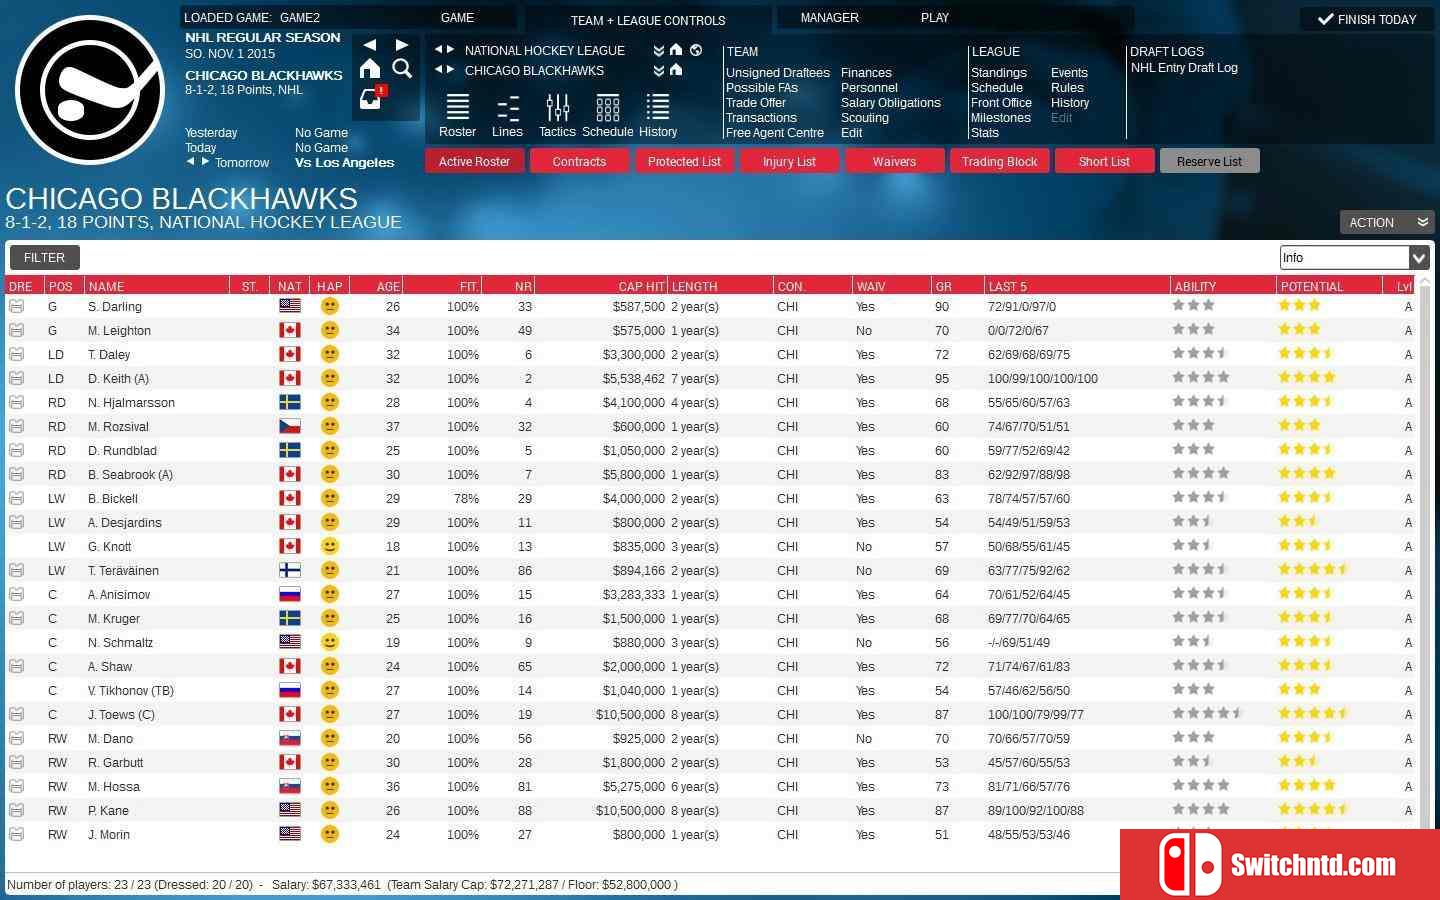1440x900 pixels.
Task: Switch to the next team with right arrow
Action: (450, 70)
